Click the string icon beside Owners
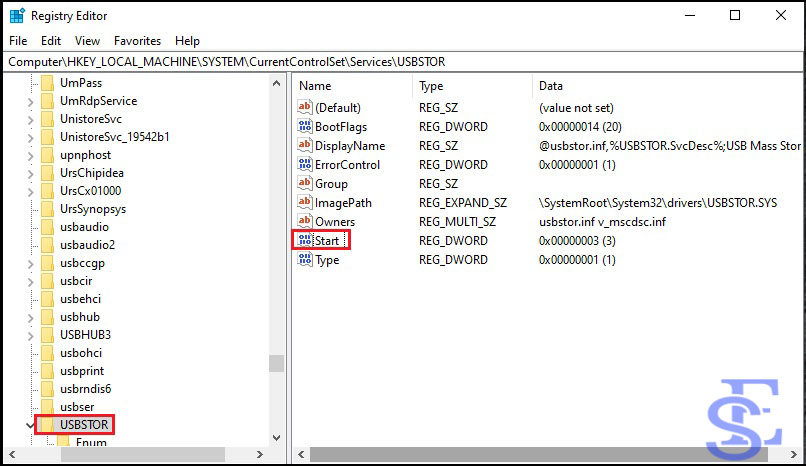The width and height of the screenshot is (806, 466). (305, 221)
